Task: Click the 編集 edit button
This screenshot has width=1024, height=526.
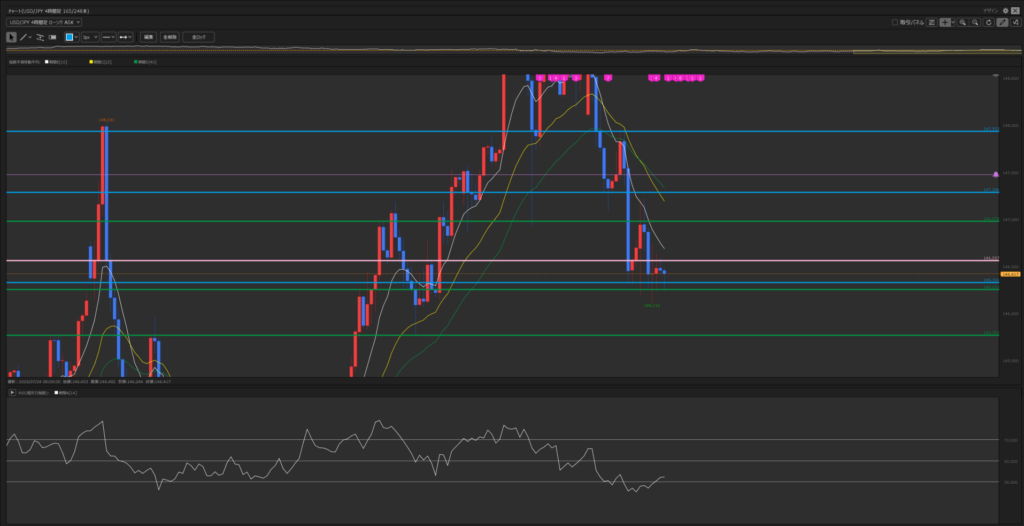Action: (x=148, y=37)
